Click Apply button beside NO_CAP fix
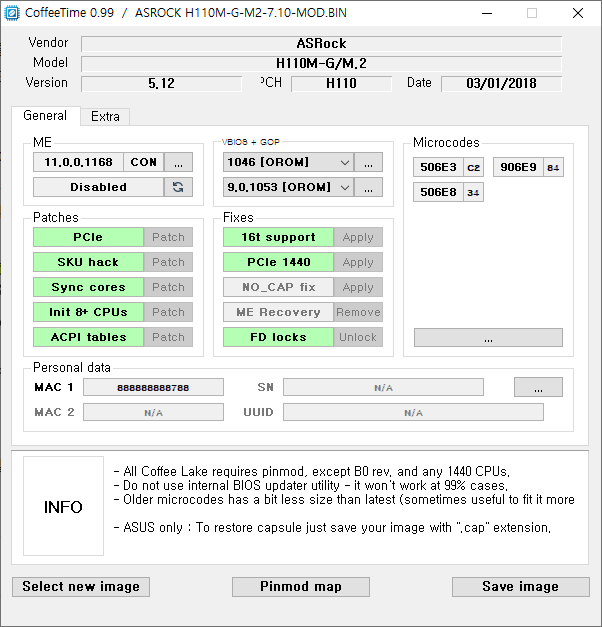Image resolution: width=602 pixels, height=627 pixels. [358, 287]
